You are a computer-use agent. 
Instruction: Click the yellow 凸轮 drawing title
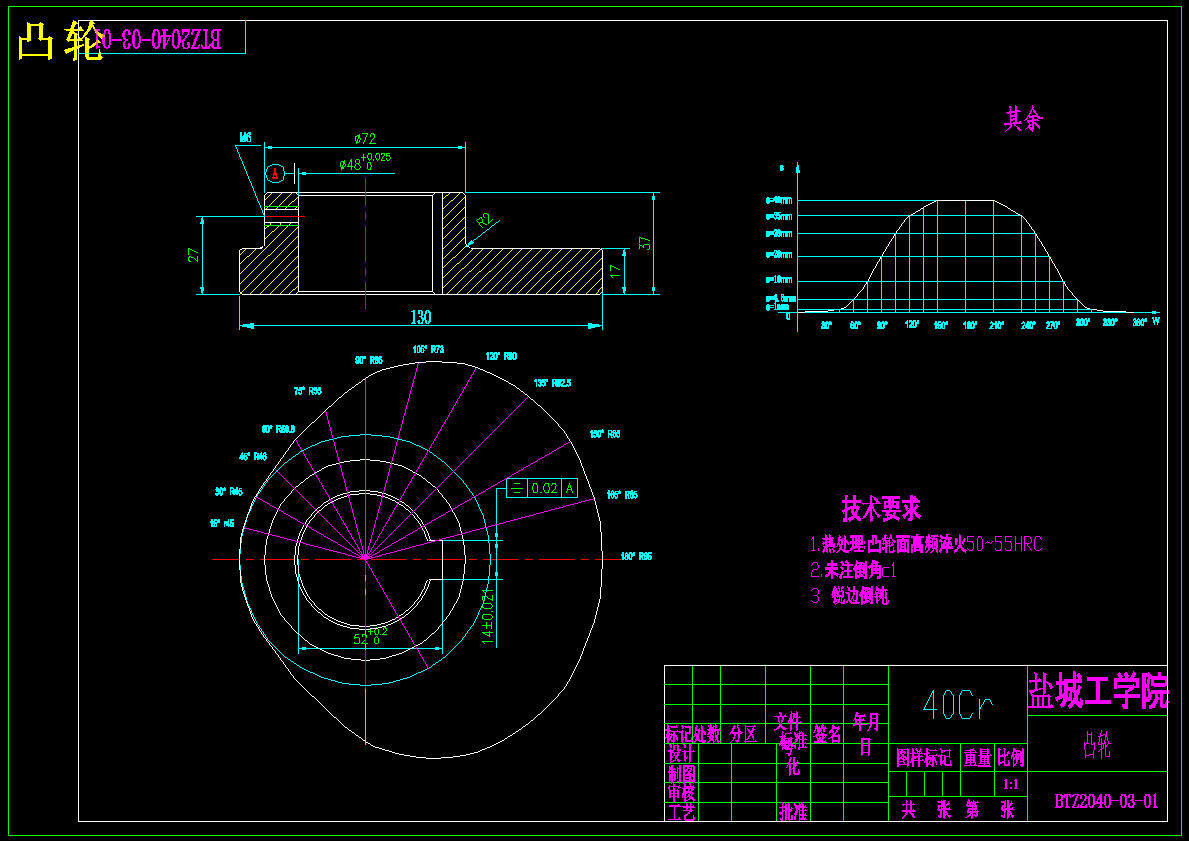(x=59, y=42)
